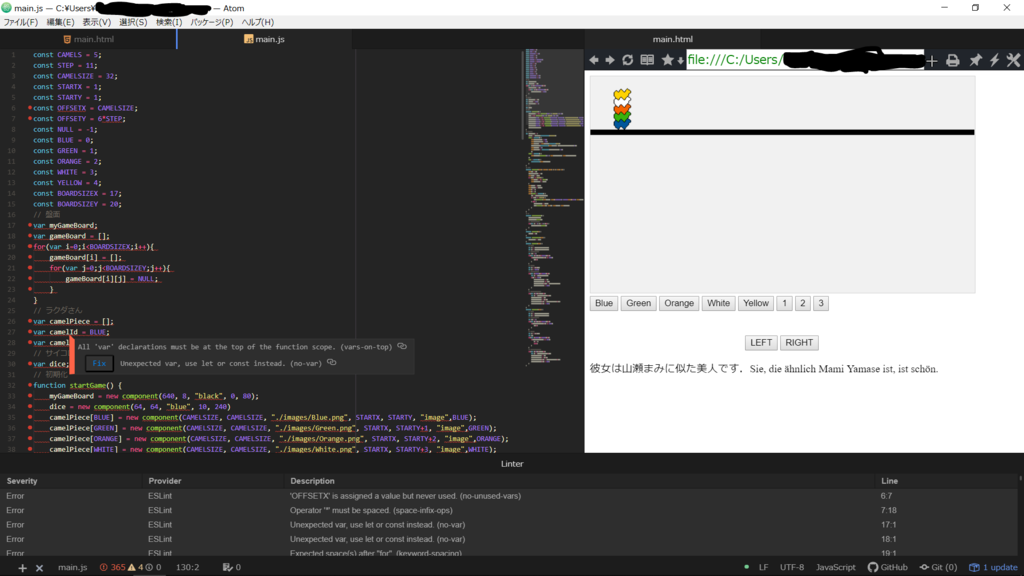Click the button labeled 3
This screenshot has width=1024, height=576.
pos(821,303)
